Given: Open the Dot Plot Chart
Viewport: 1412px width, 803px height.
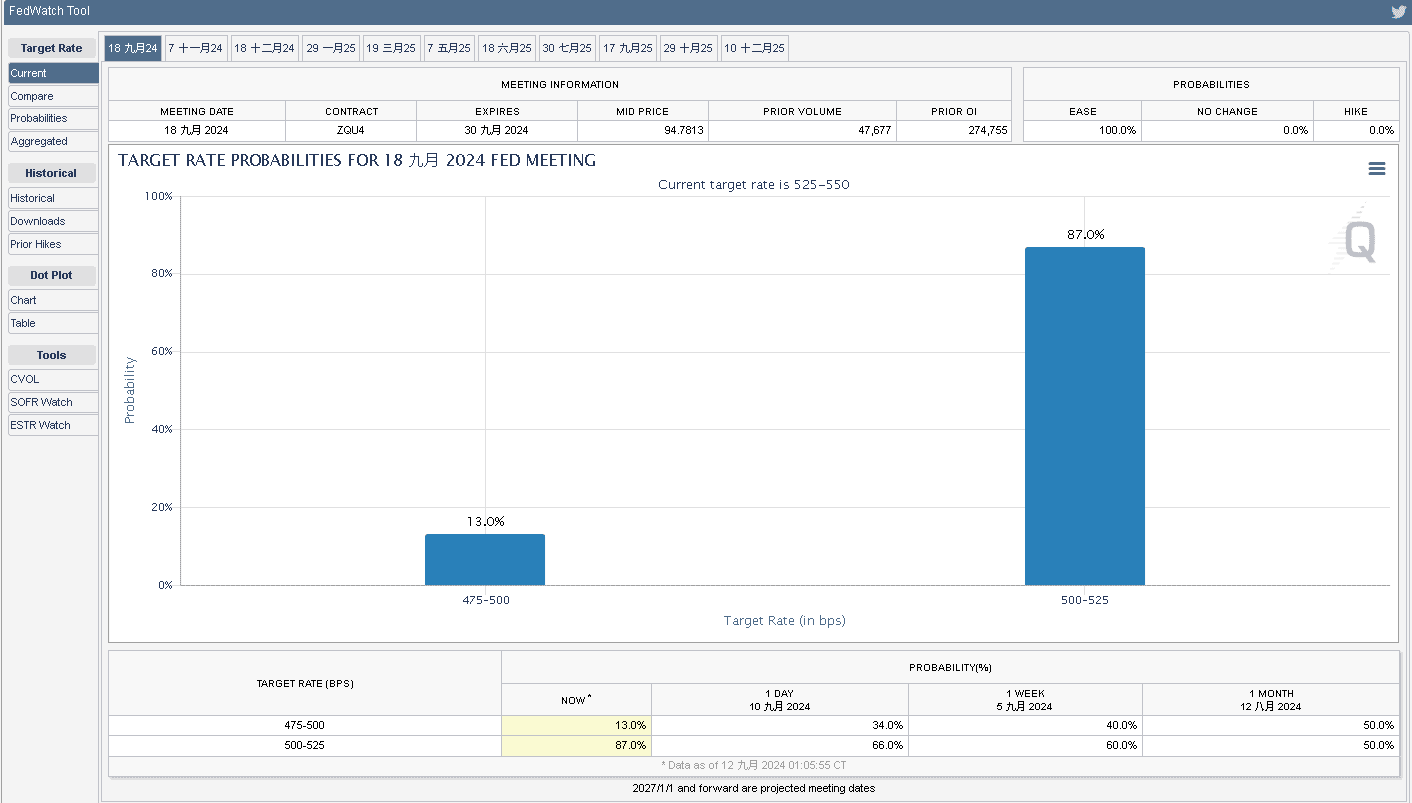Looking at the screenshot, I should pyautogui.click(x=53, y=300).
